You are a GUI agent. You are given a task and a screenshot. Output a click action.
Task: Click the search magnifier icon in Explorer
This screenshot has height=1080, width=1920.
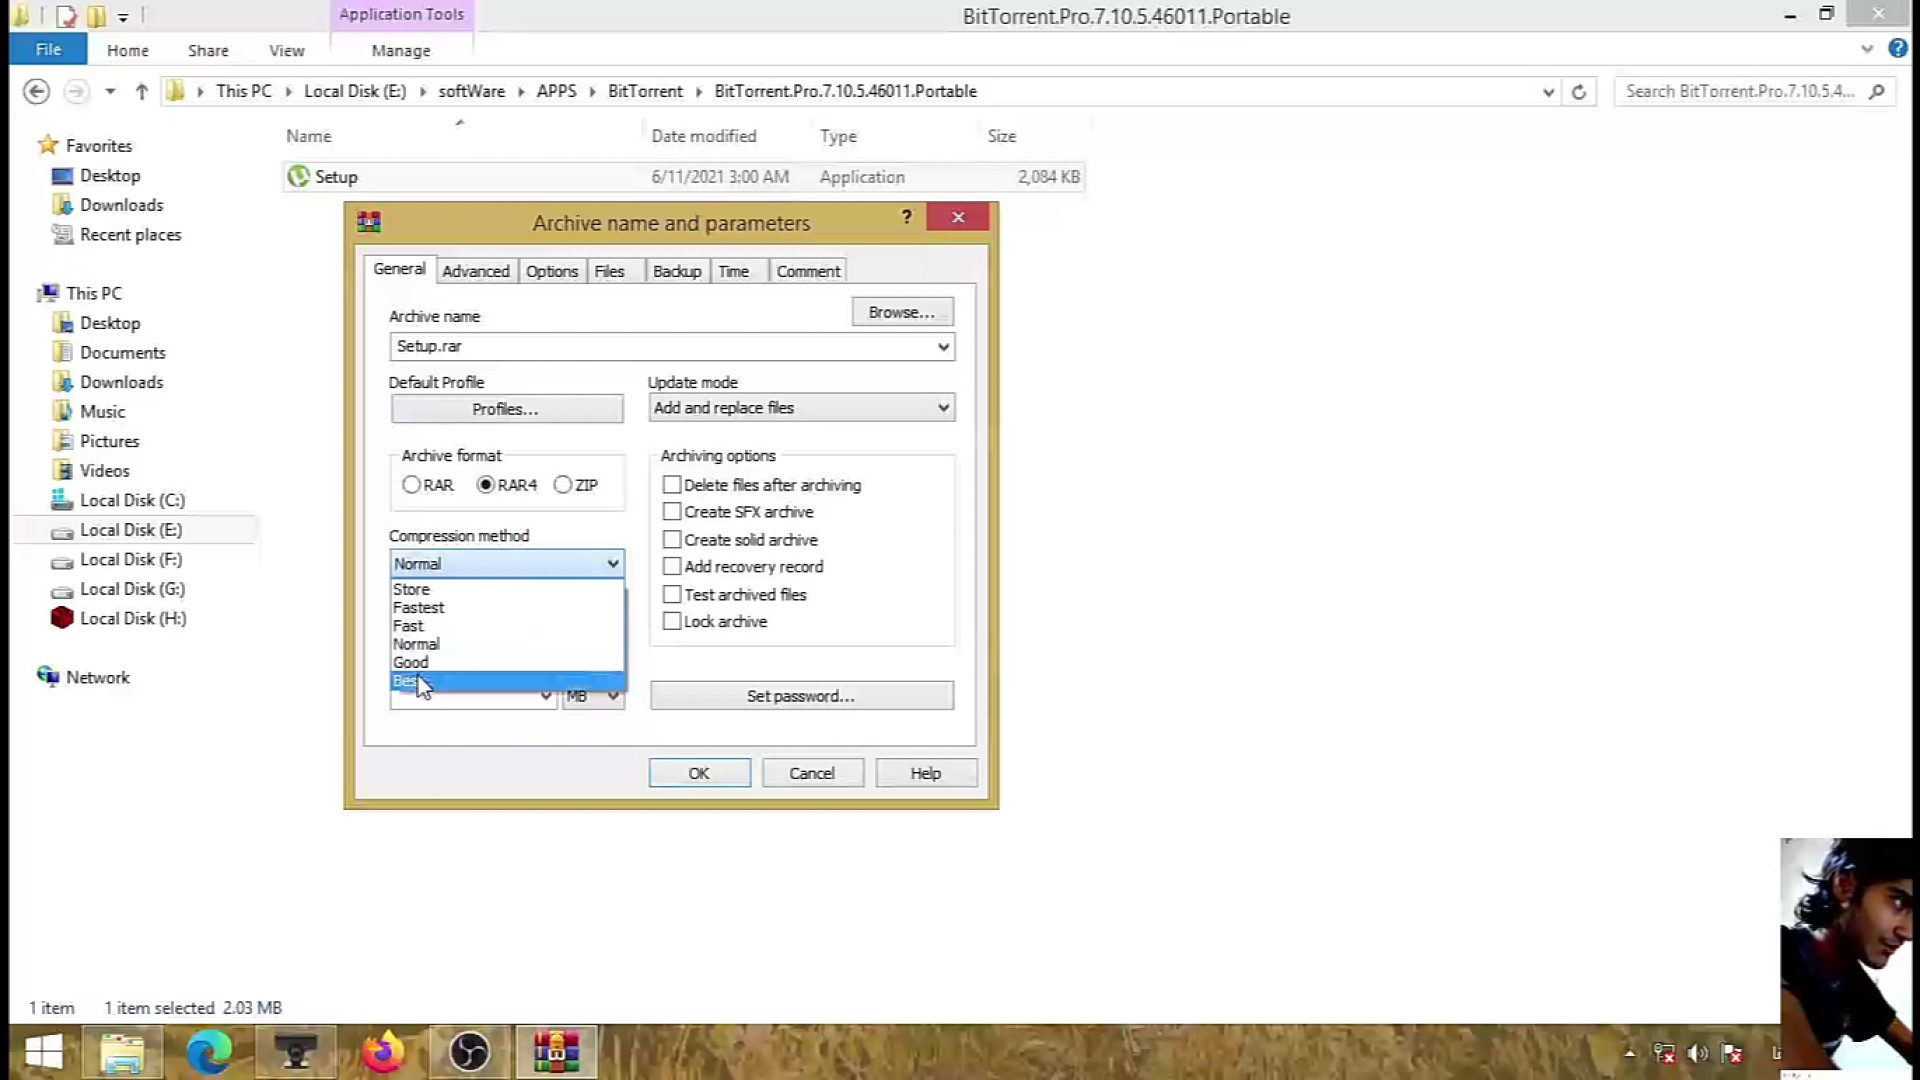(x=1877, y=91)
